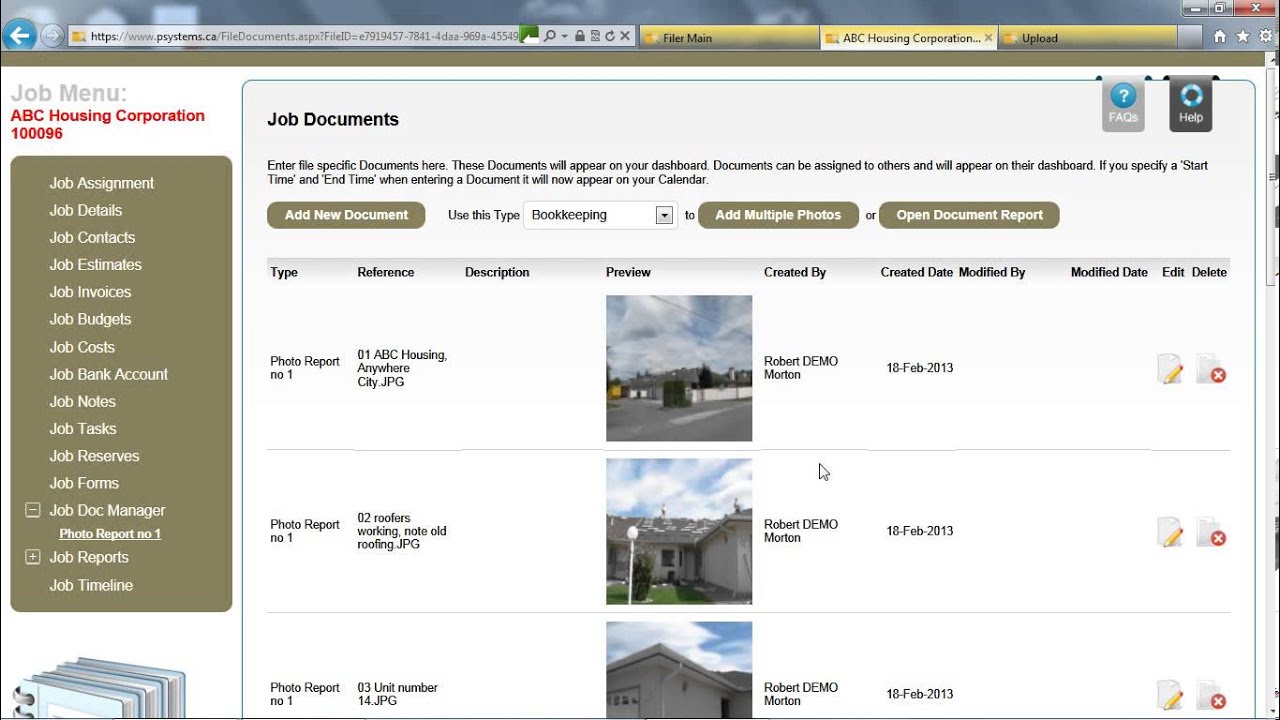The height and width of the screenshot is (720, 1280).
Task: Delete the '01 ABC Housing' document
Action: click(1211, 369)
